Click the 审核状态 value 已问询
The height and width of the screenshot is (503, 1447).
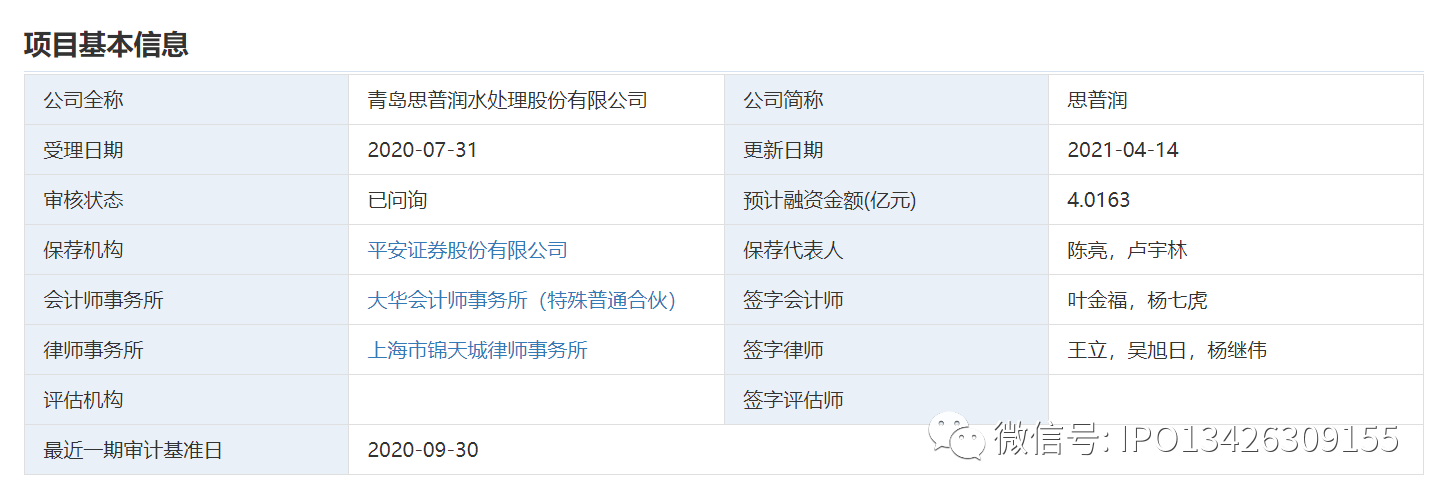point(397,200)
